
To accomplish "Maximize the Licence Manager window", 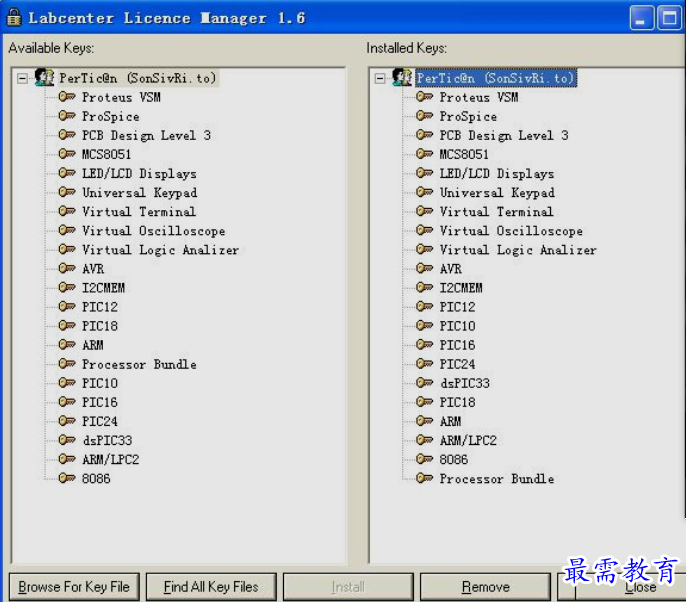I will (x=668, y=18).
